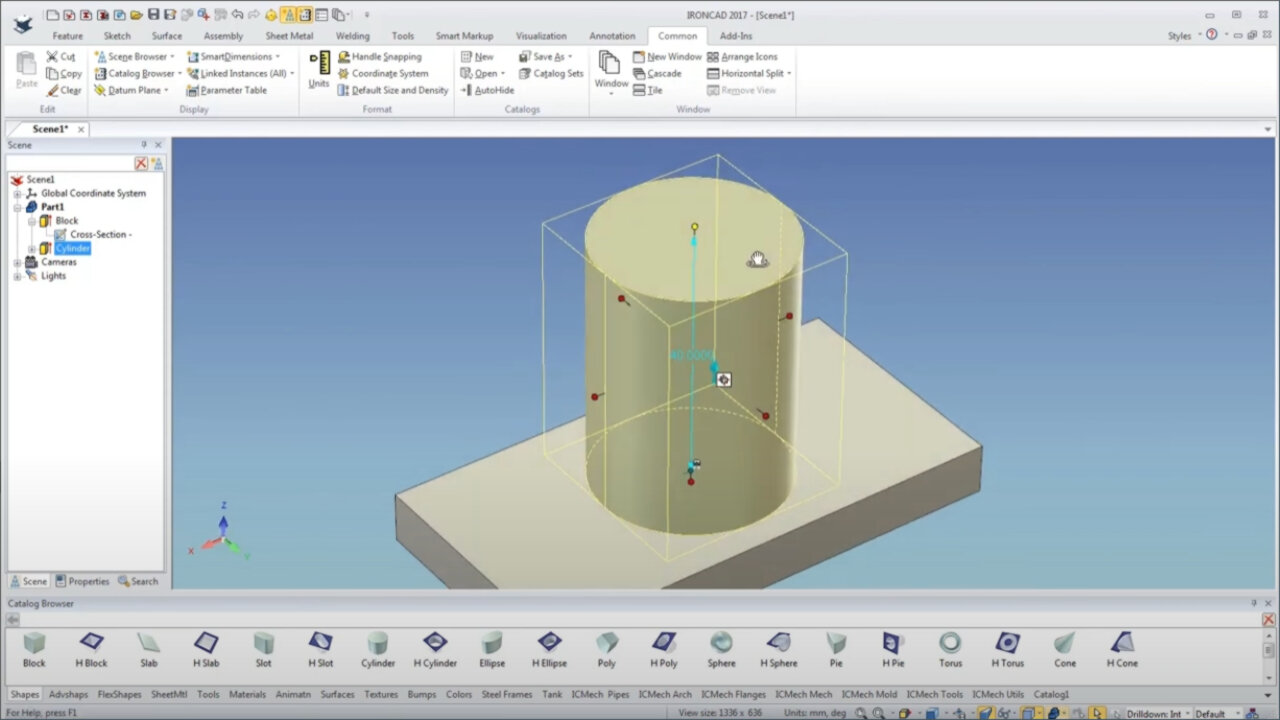This screenshot has height=720, width=1280.
Task: Select the Cylinder item in the Scene tree
Action: tap(71, 247)
